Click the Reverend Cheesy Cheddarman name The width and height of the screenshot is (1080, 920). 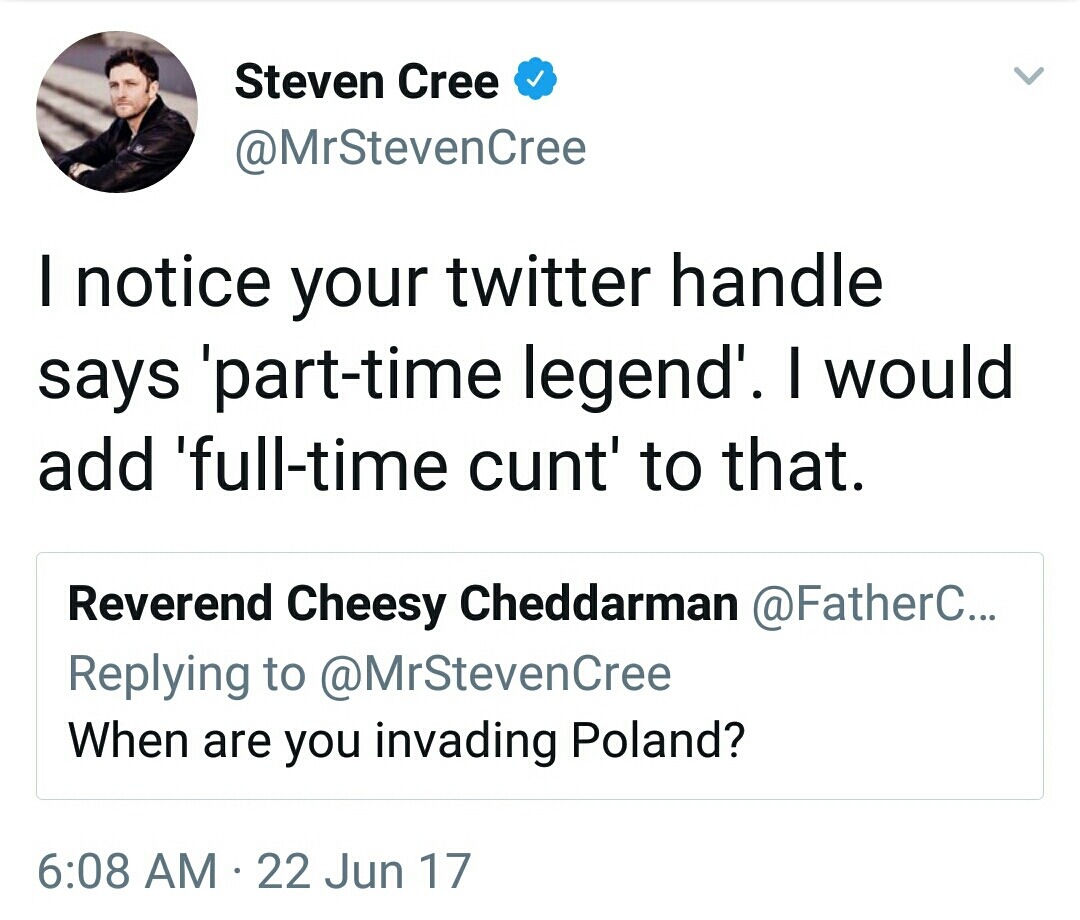[x=402, y=604]
